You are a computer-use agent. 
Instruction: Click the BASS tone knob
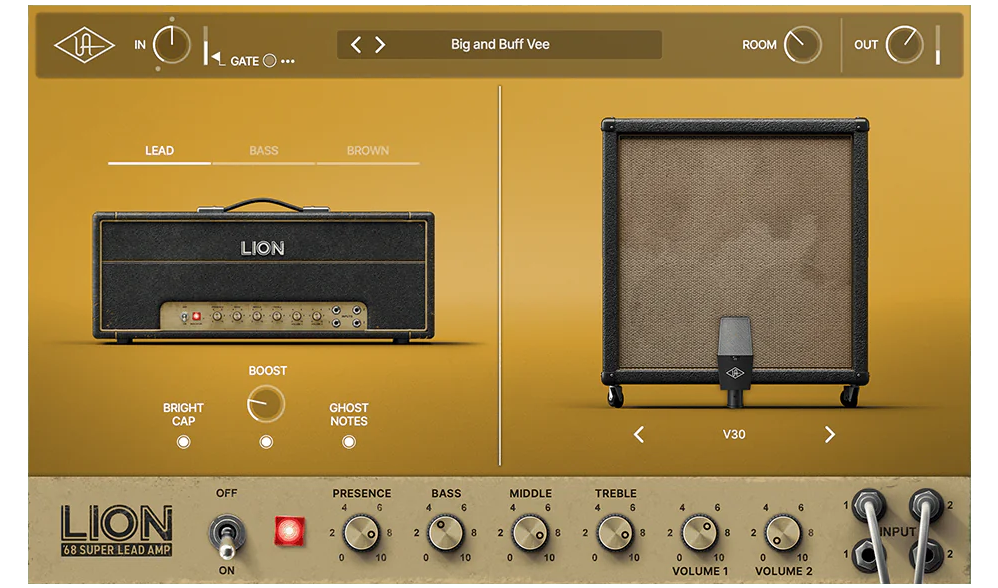[x=445, y=533]
